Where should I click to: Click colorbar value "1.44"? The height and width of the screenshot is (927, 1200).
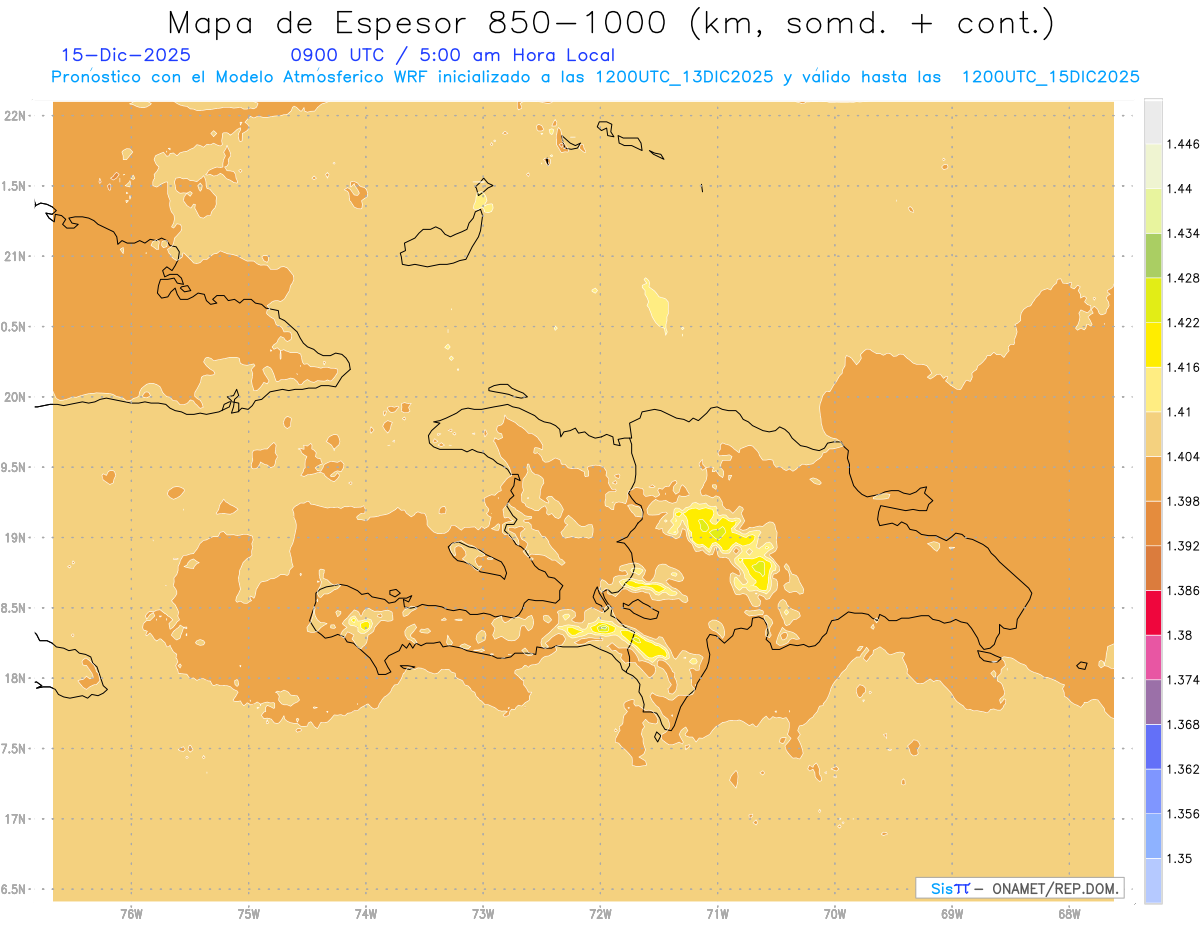1180,189
